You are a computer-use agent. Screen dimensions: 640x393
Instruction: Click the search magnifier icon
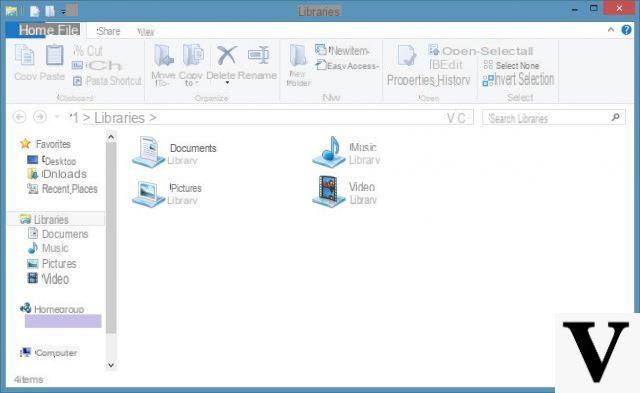point(616,118)
